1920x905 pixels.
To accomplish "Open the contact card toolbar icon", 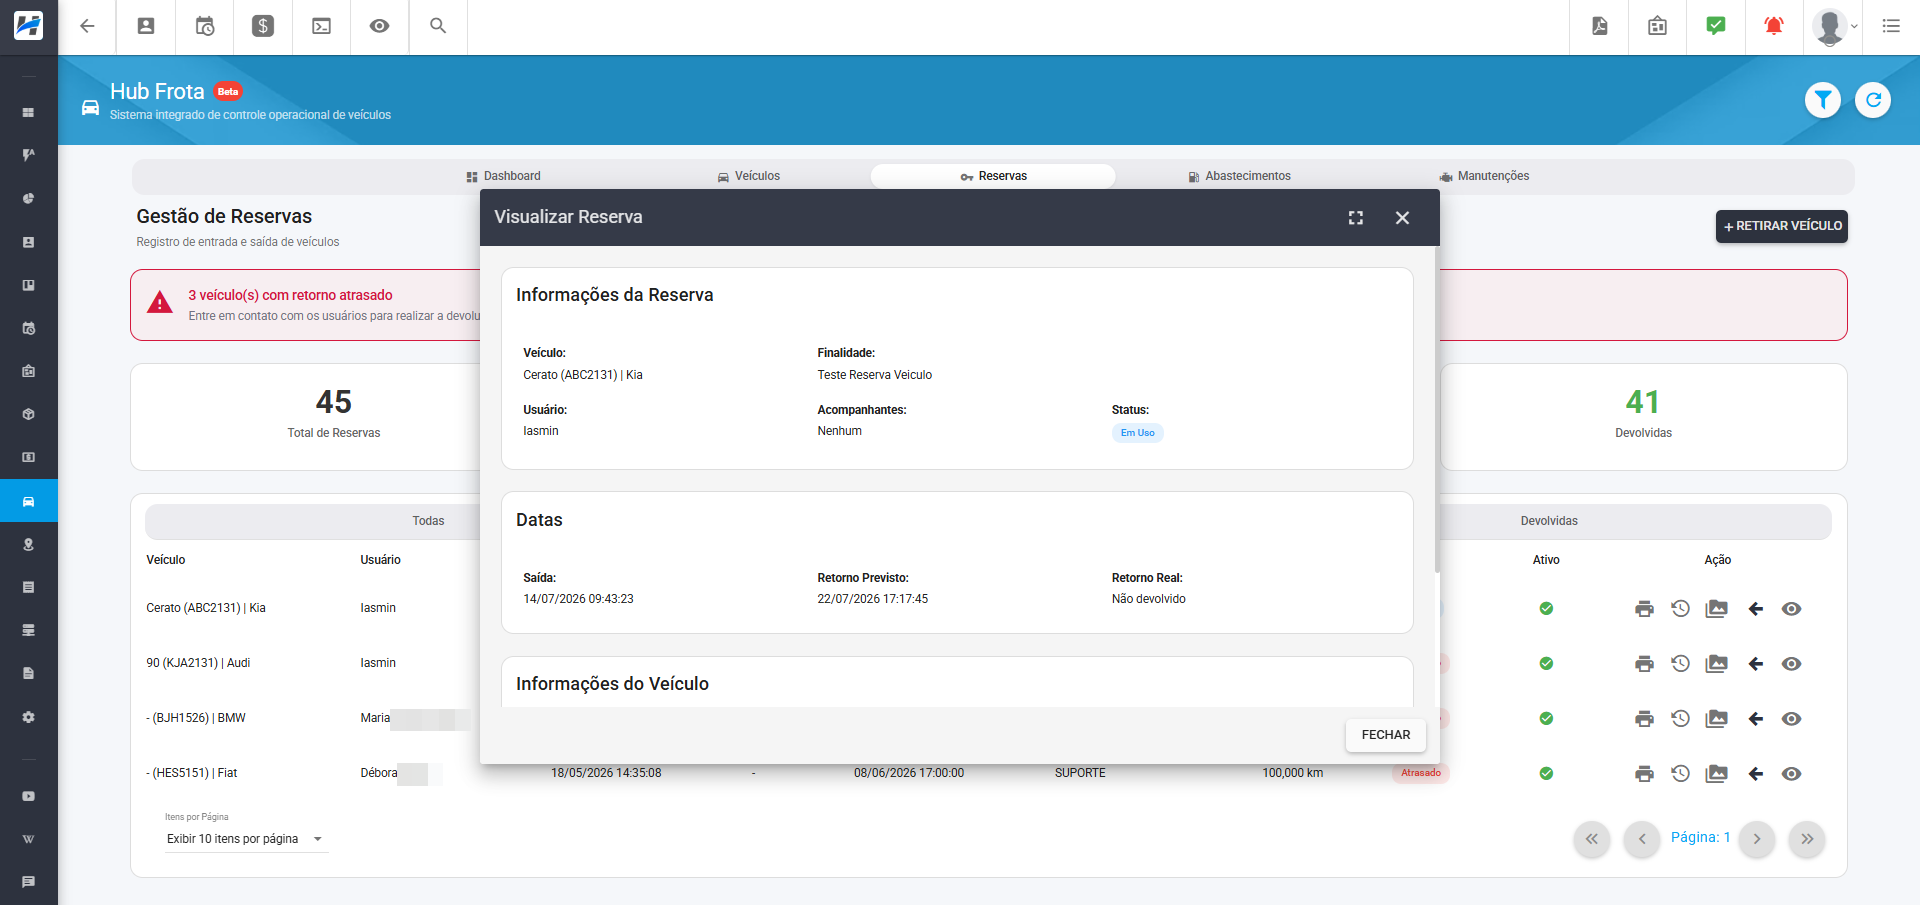I will 146,26.
